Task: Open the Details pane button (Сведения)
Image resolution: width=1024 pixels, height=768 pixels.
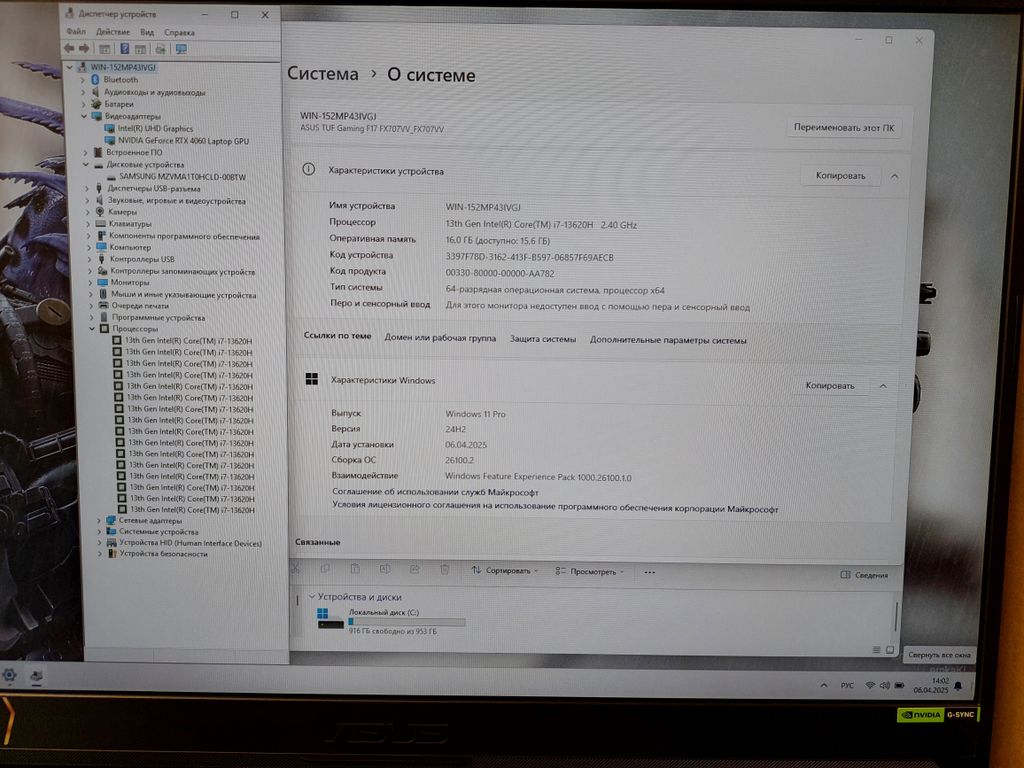Action: (x=864, y=575)
